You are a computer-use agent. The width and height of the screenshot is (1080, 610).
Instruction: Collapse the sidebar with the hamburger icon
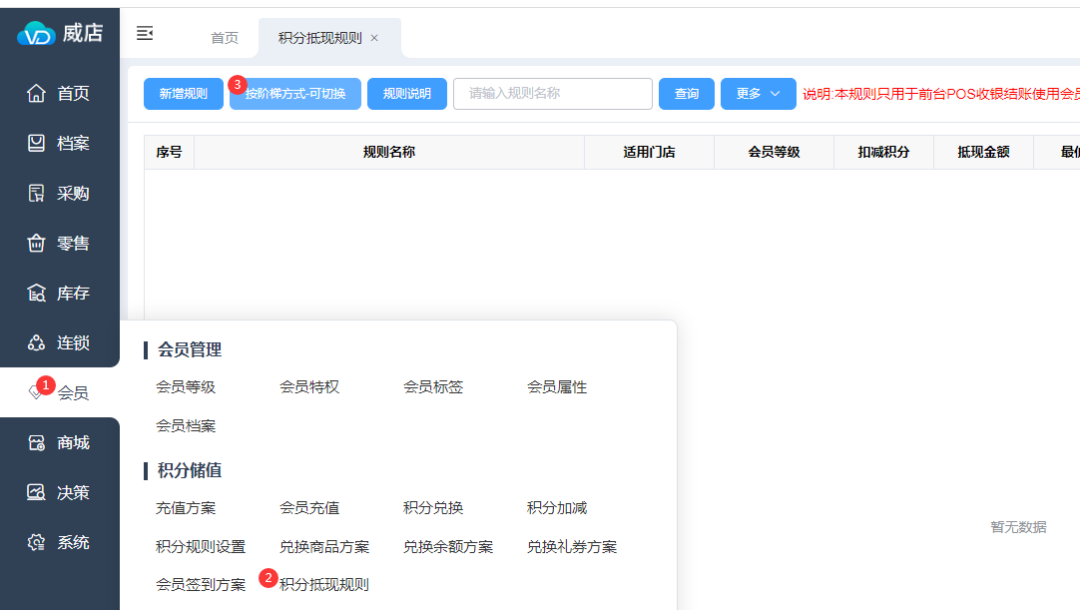(145, 34)
